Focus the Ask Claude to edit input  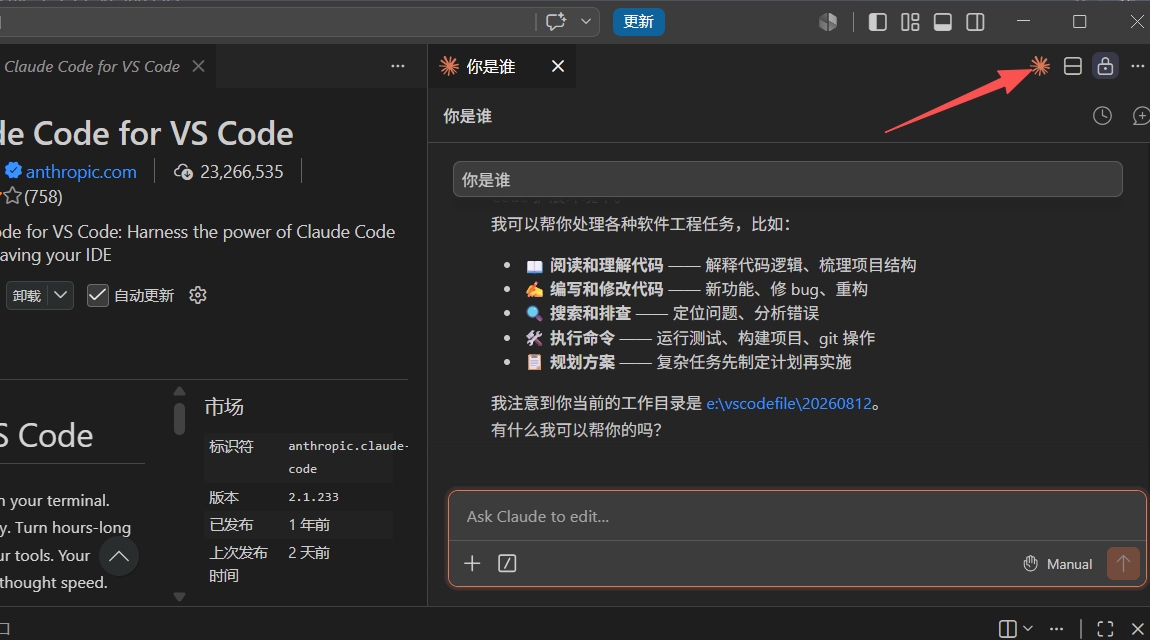(796, 517)
